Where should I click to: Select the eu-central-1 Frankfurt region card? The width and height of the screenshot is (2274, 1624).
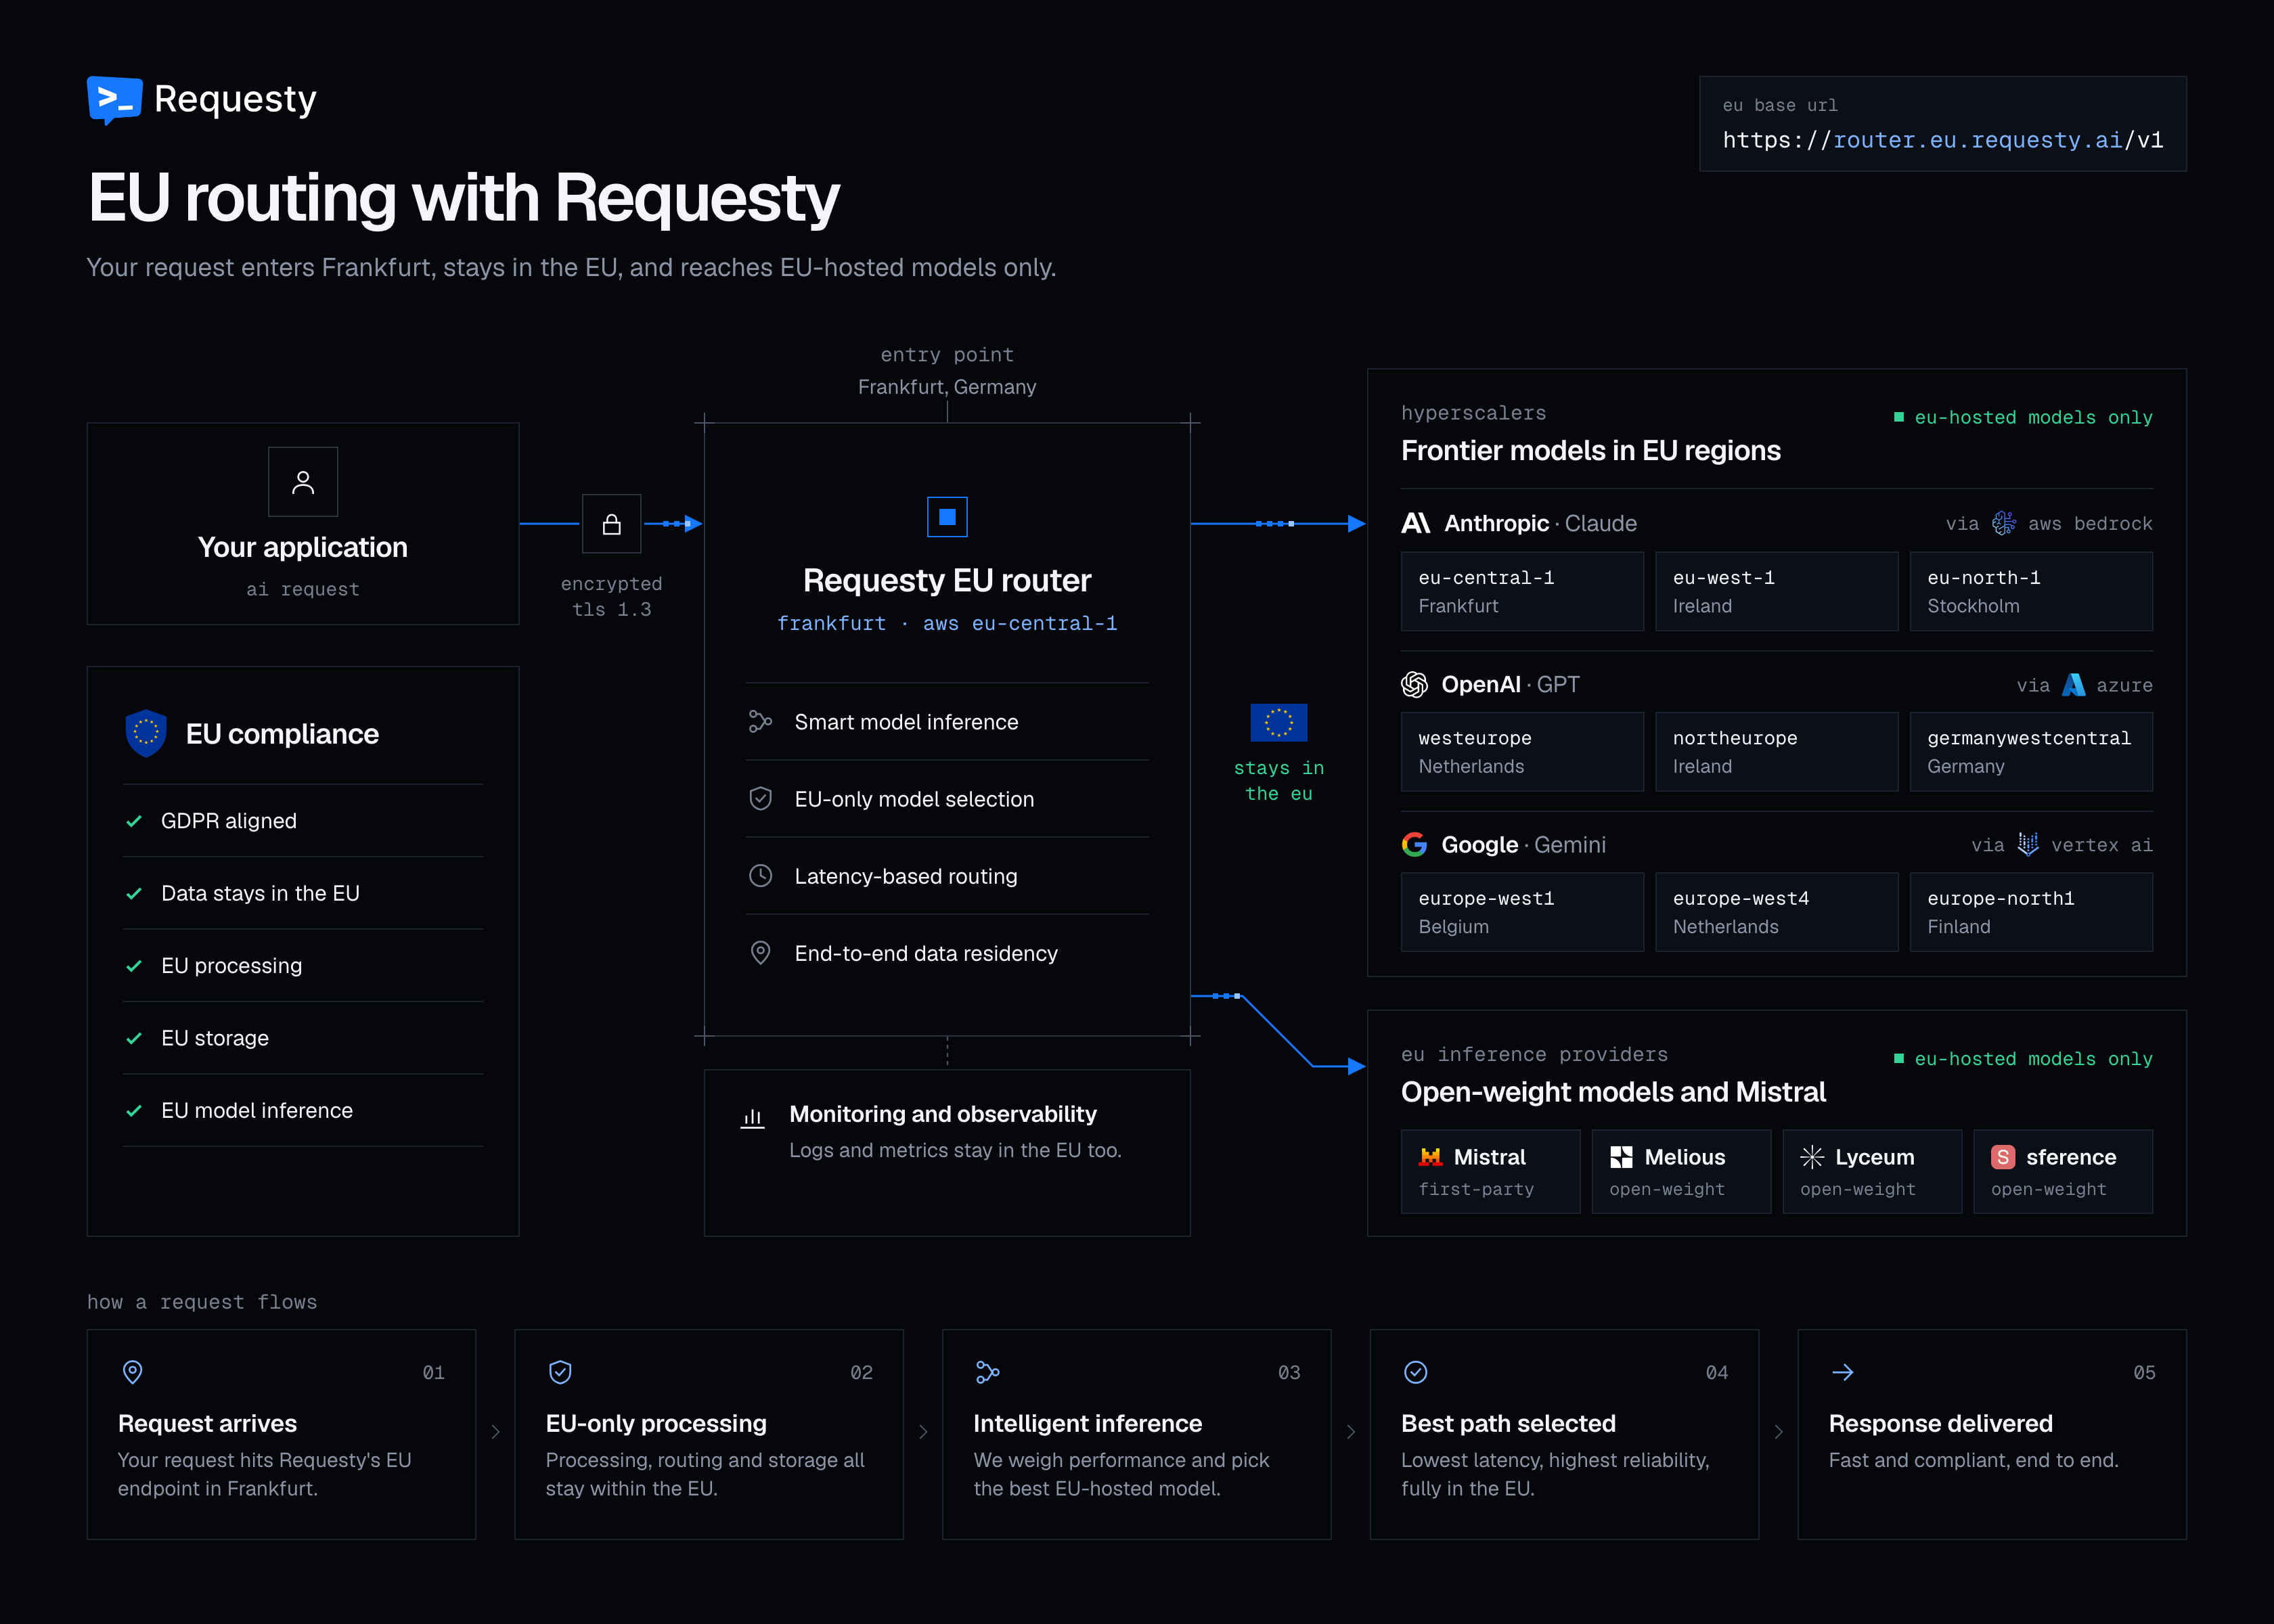pyautogui.click(x=1522, y=591)
